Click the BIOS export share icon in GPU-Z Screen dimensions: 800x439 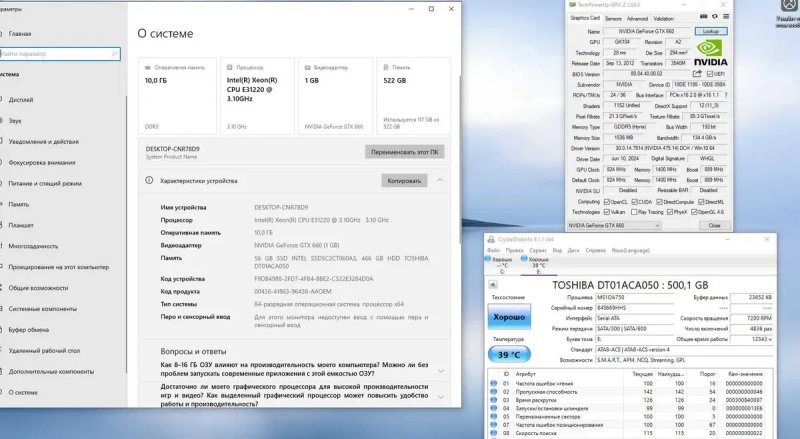[697, 74]
